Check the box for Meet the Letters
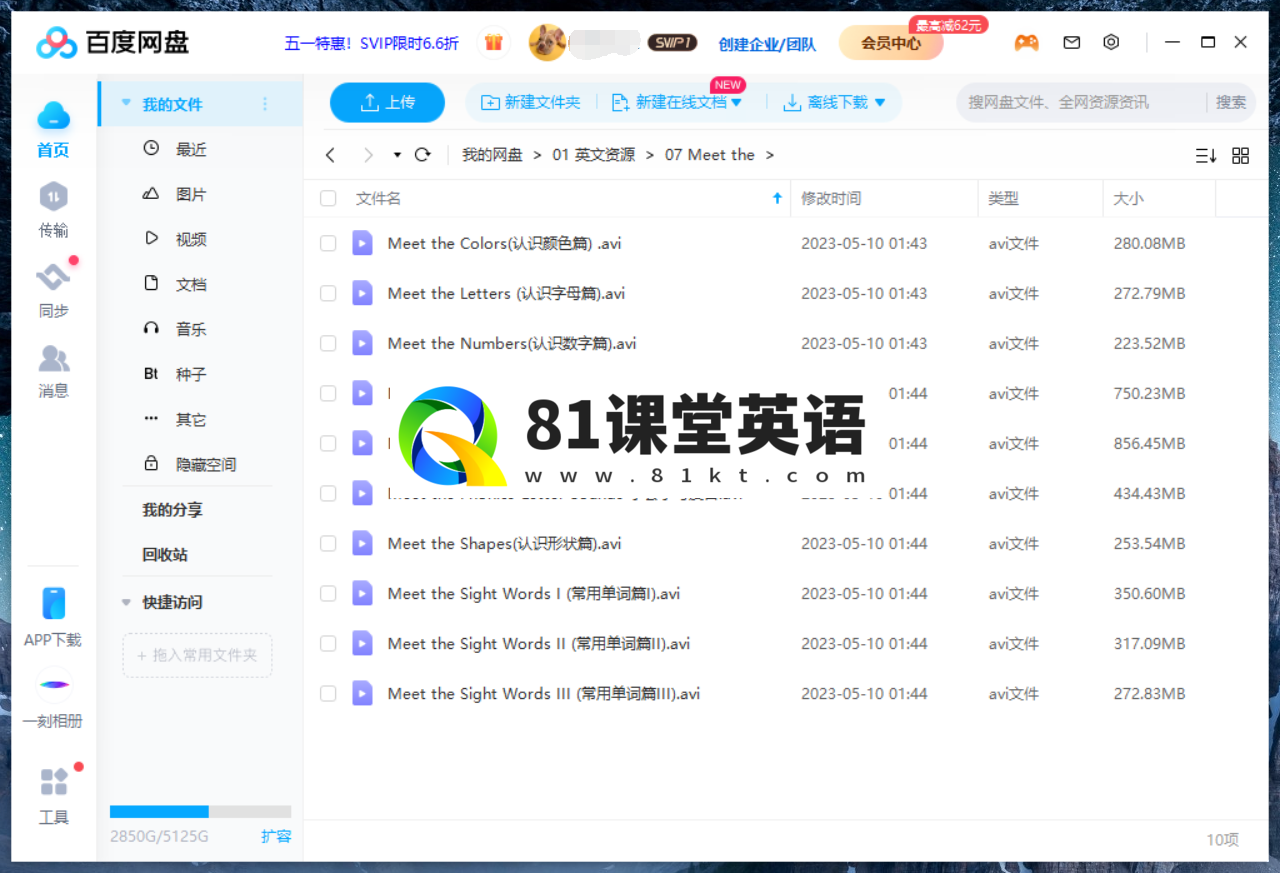 pyautogui.click(x=328, y=293)
